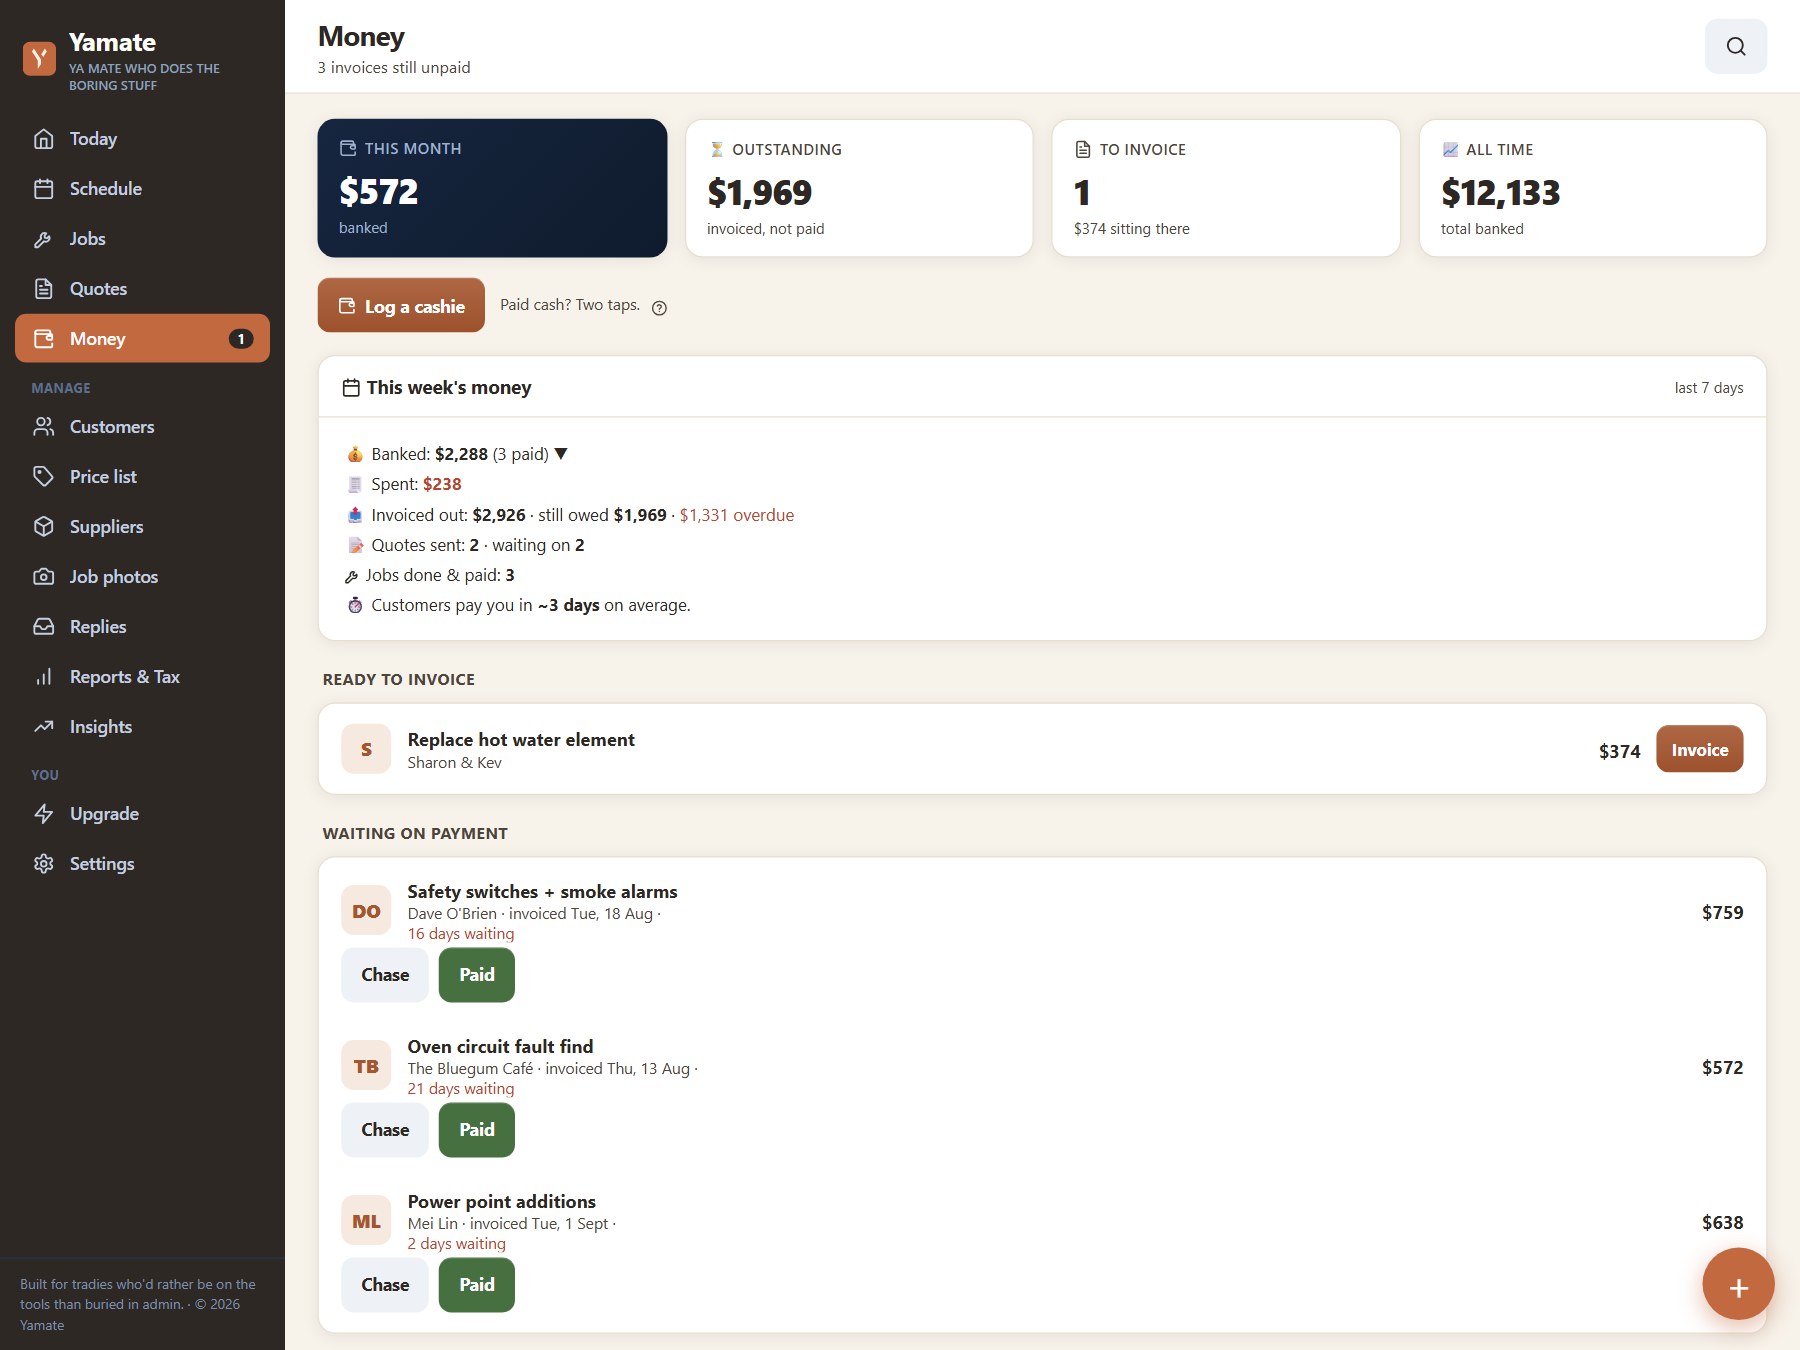
Task: Mark Safety switches invoice as Paid
Action: (x=477, y=975)
